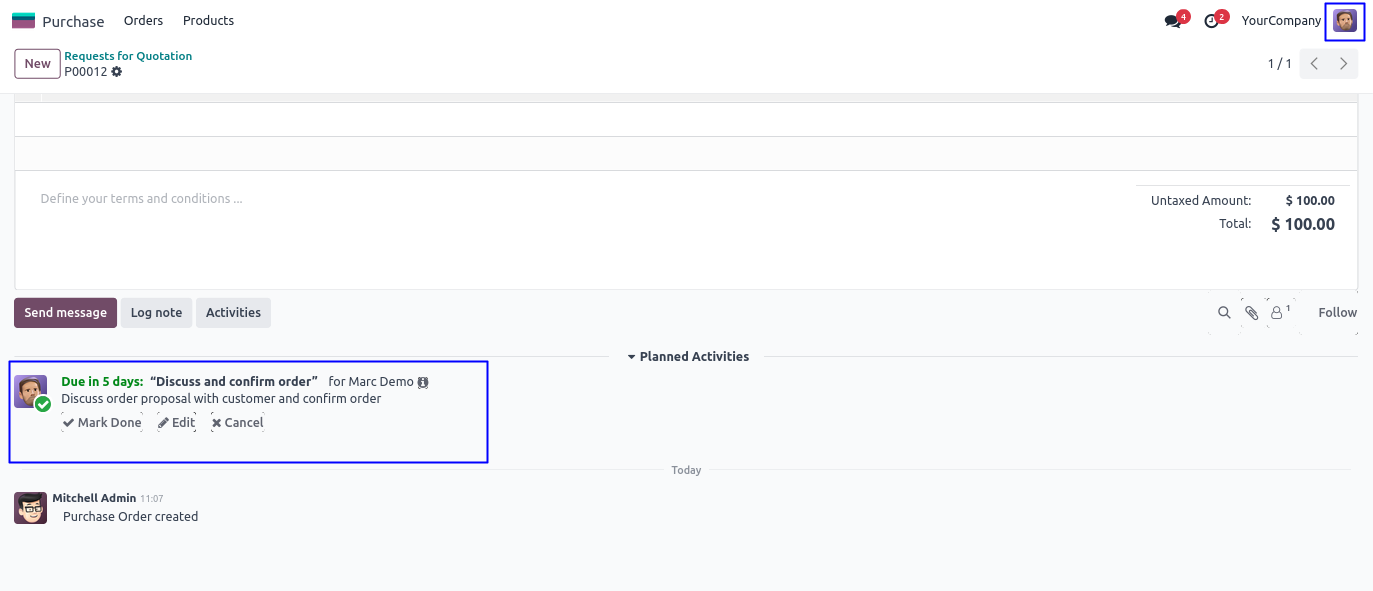Open the activities clock icon
This screenshot has height=591, width=1373.
(x=1212, y=21)
